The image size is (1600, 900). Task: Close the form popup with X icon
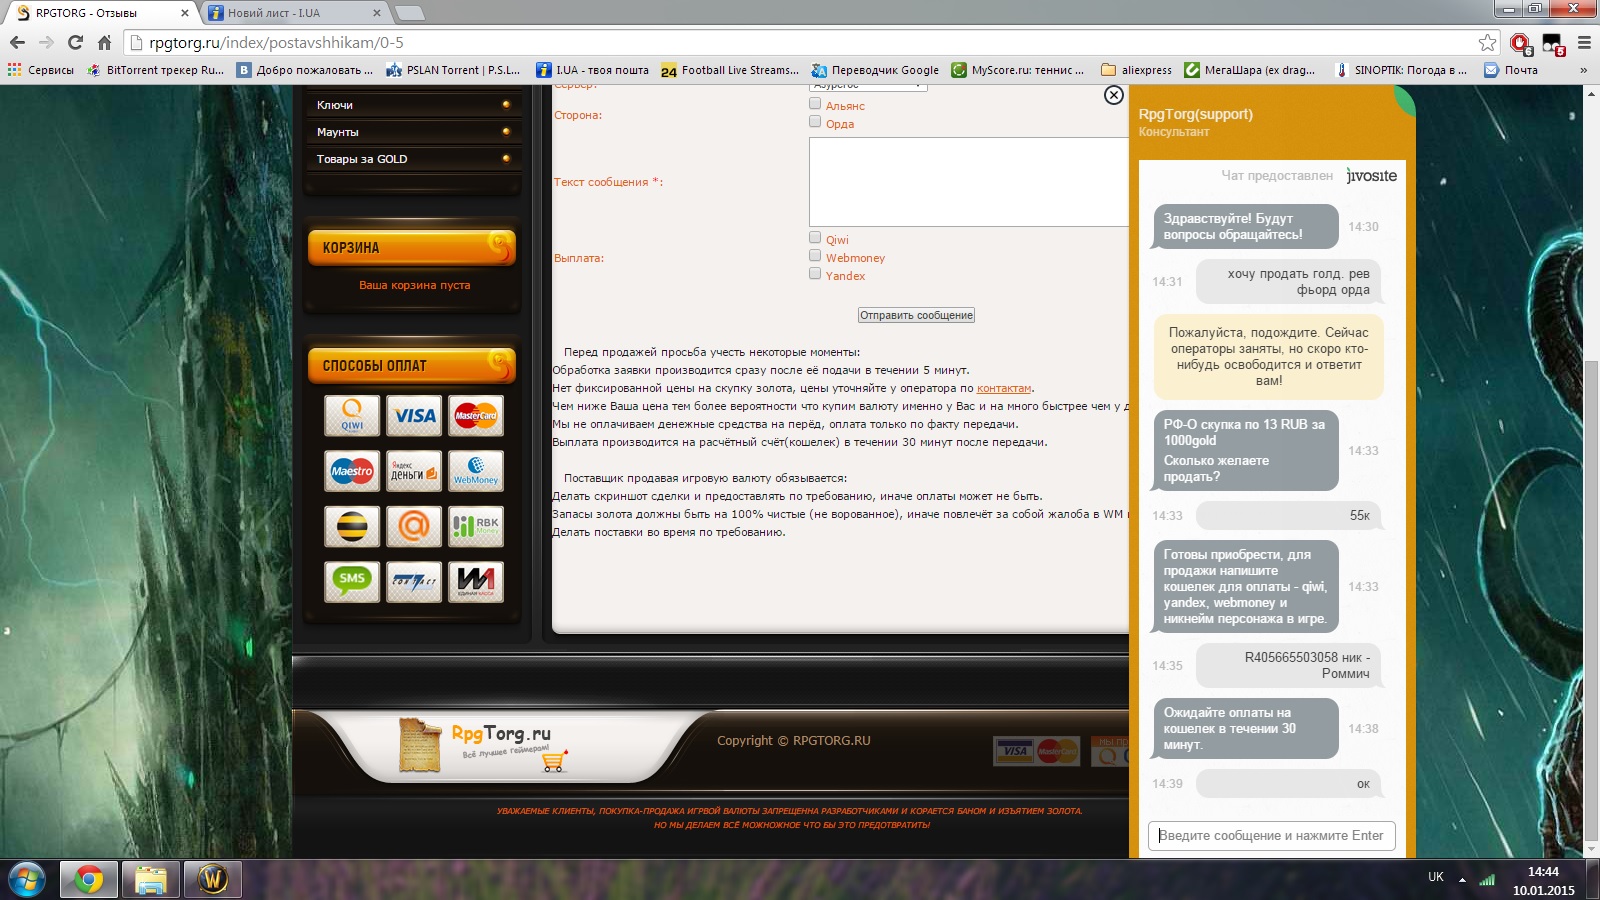click(x=1113, y=95)
